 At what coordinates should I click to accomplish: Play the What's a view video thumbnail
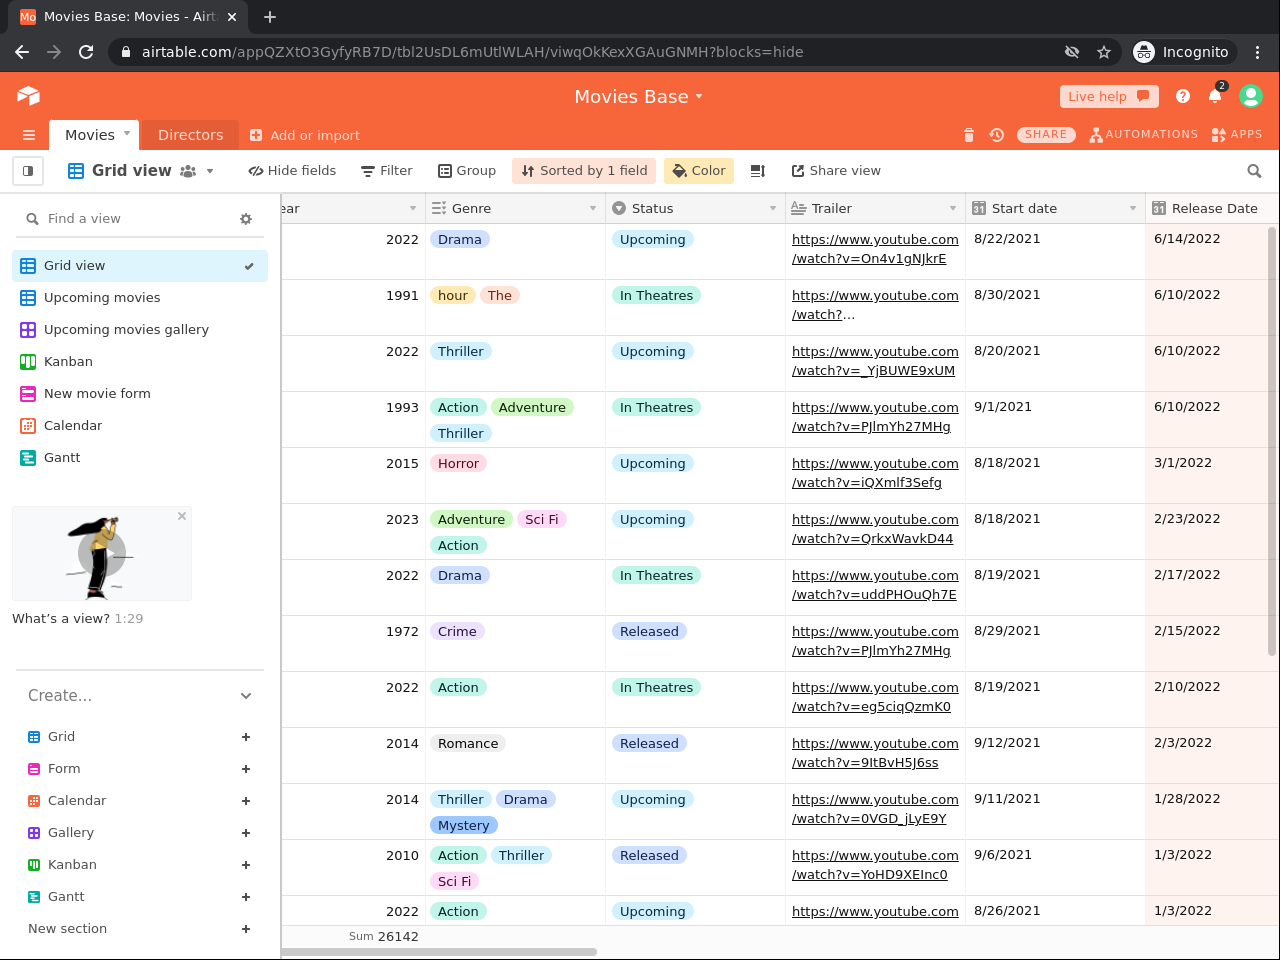pos(102,553)
